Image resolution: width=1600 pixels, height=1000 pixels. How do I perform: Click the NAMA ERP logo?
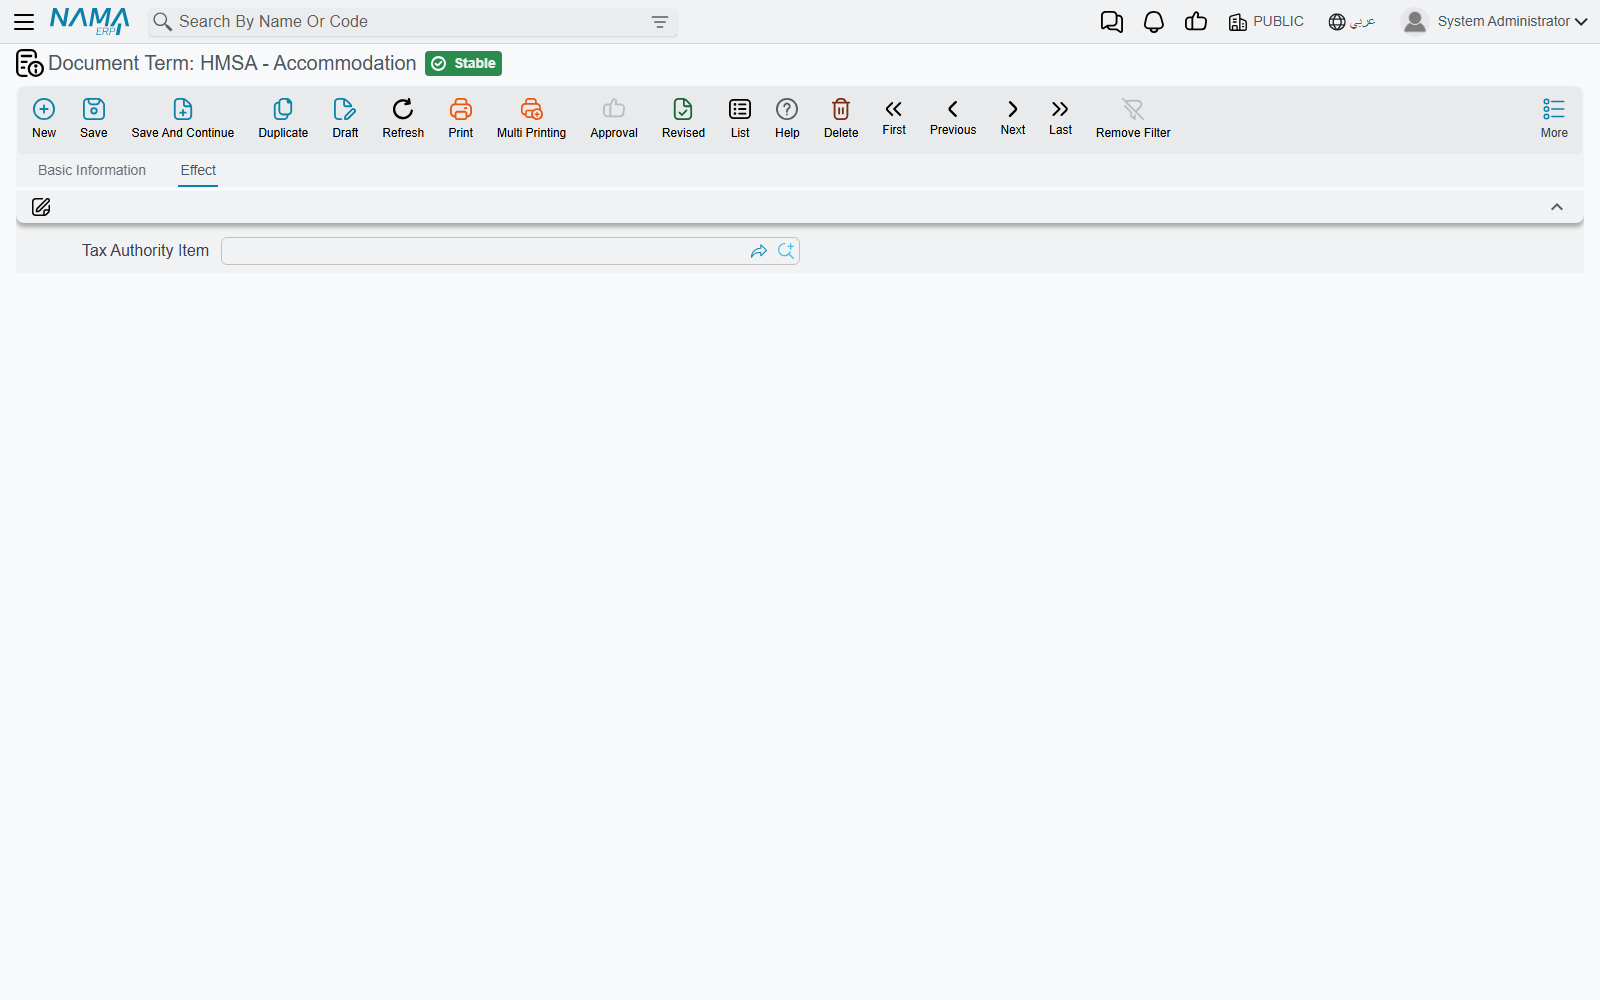point(90,21)
